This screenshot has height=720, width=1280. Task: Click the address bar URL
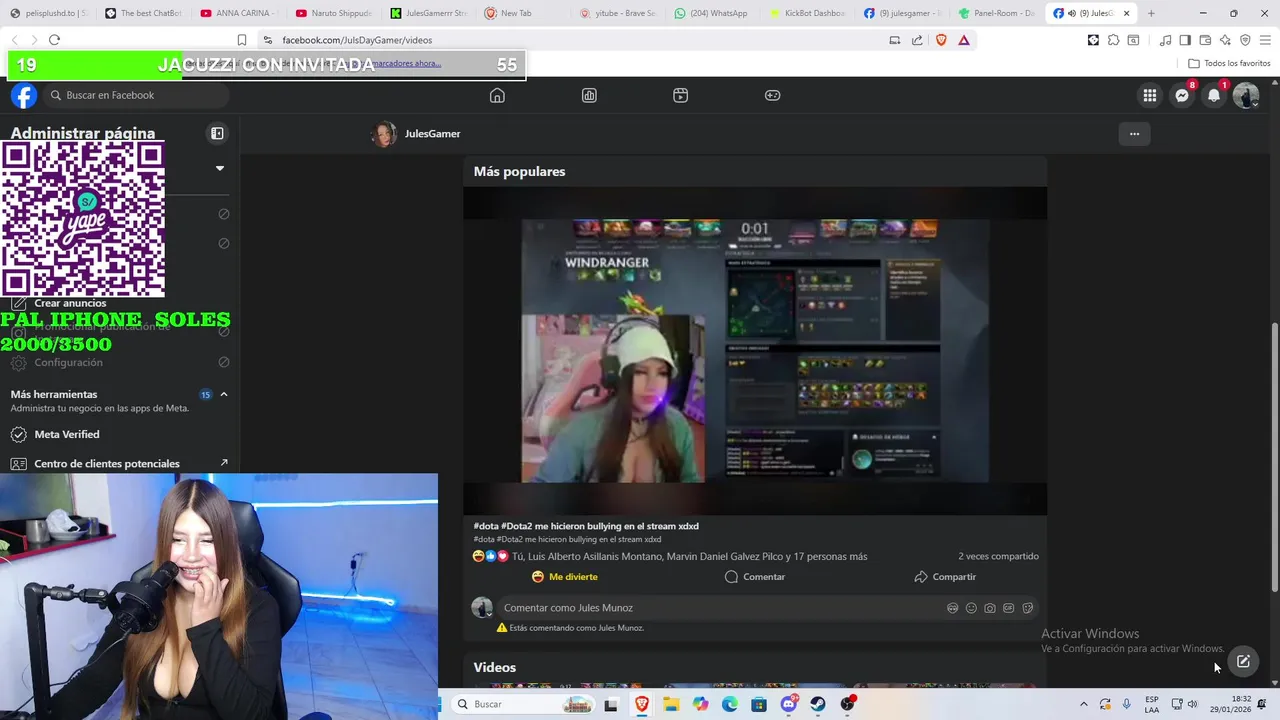[357, 40]
